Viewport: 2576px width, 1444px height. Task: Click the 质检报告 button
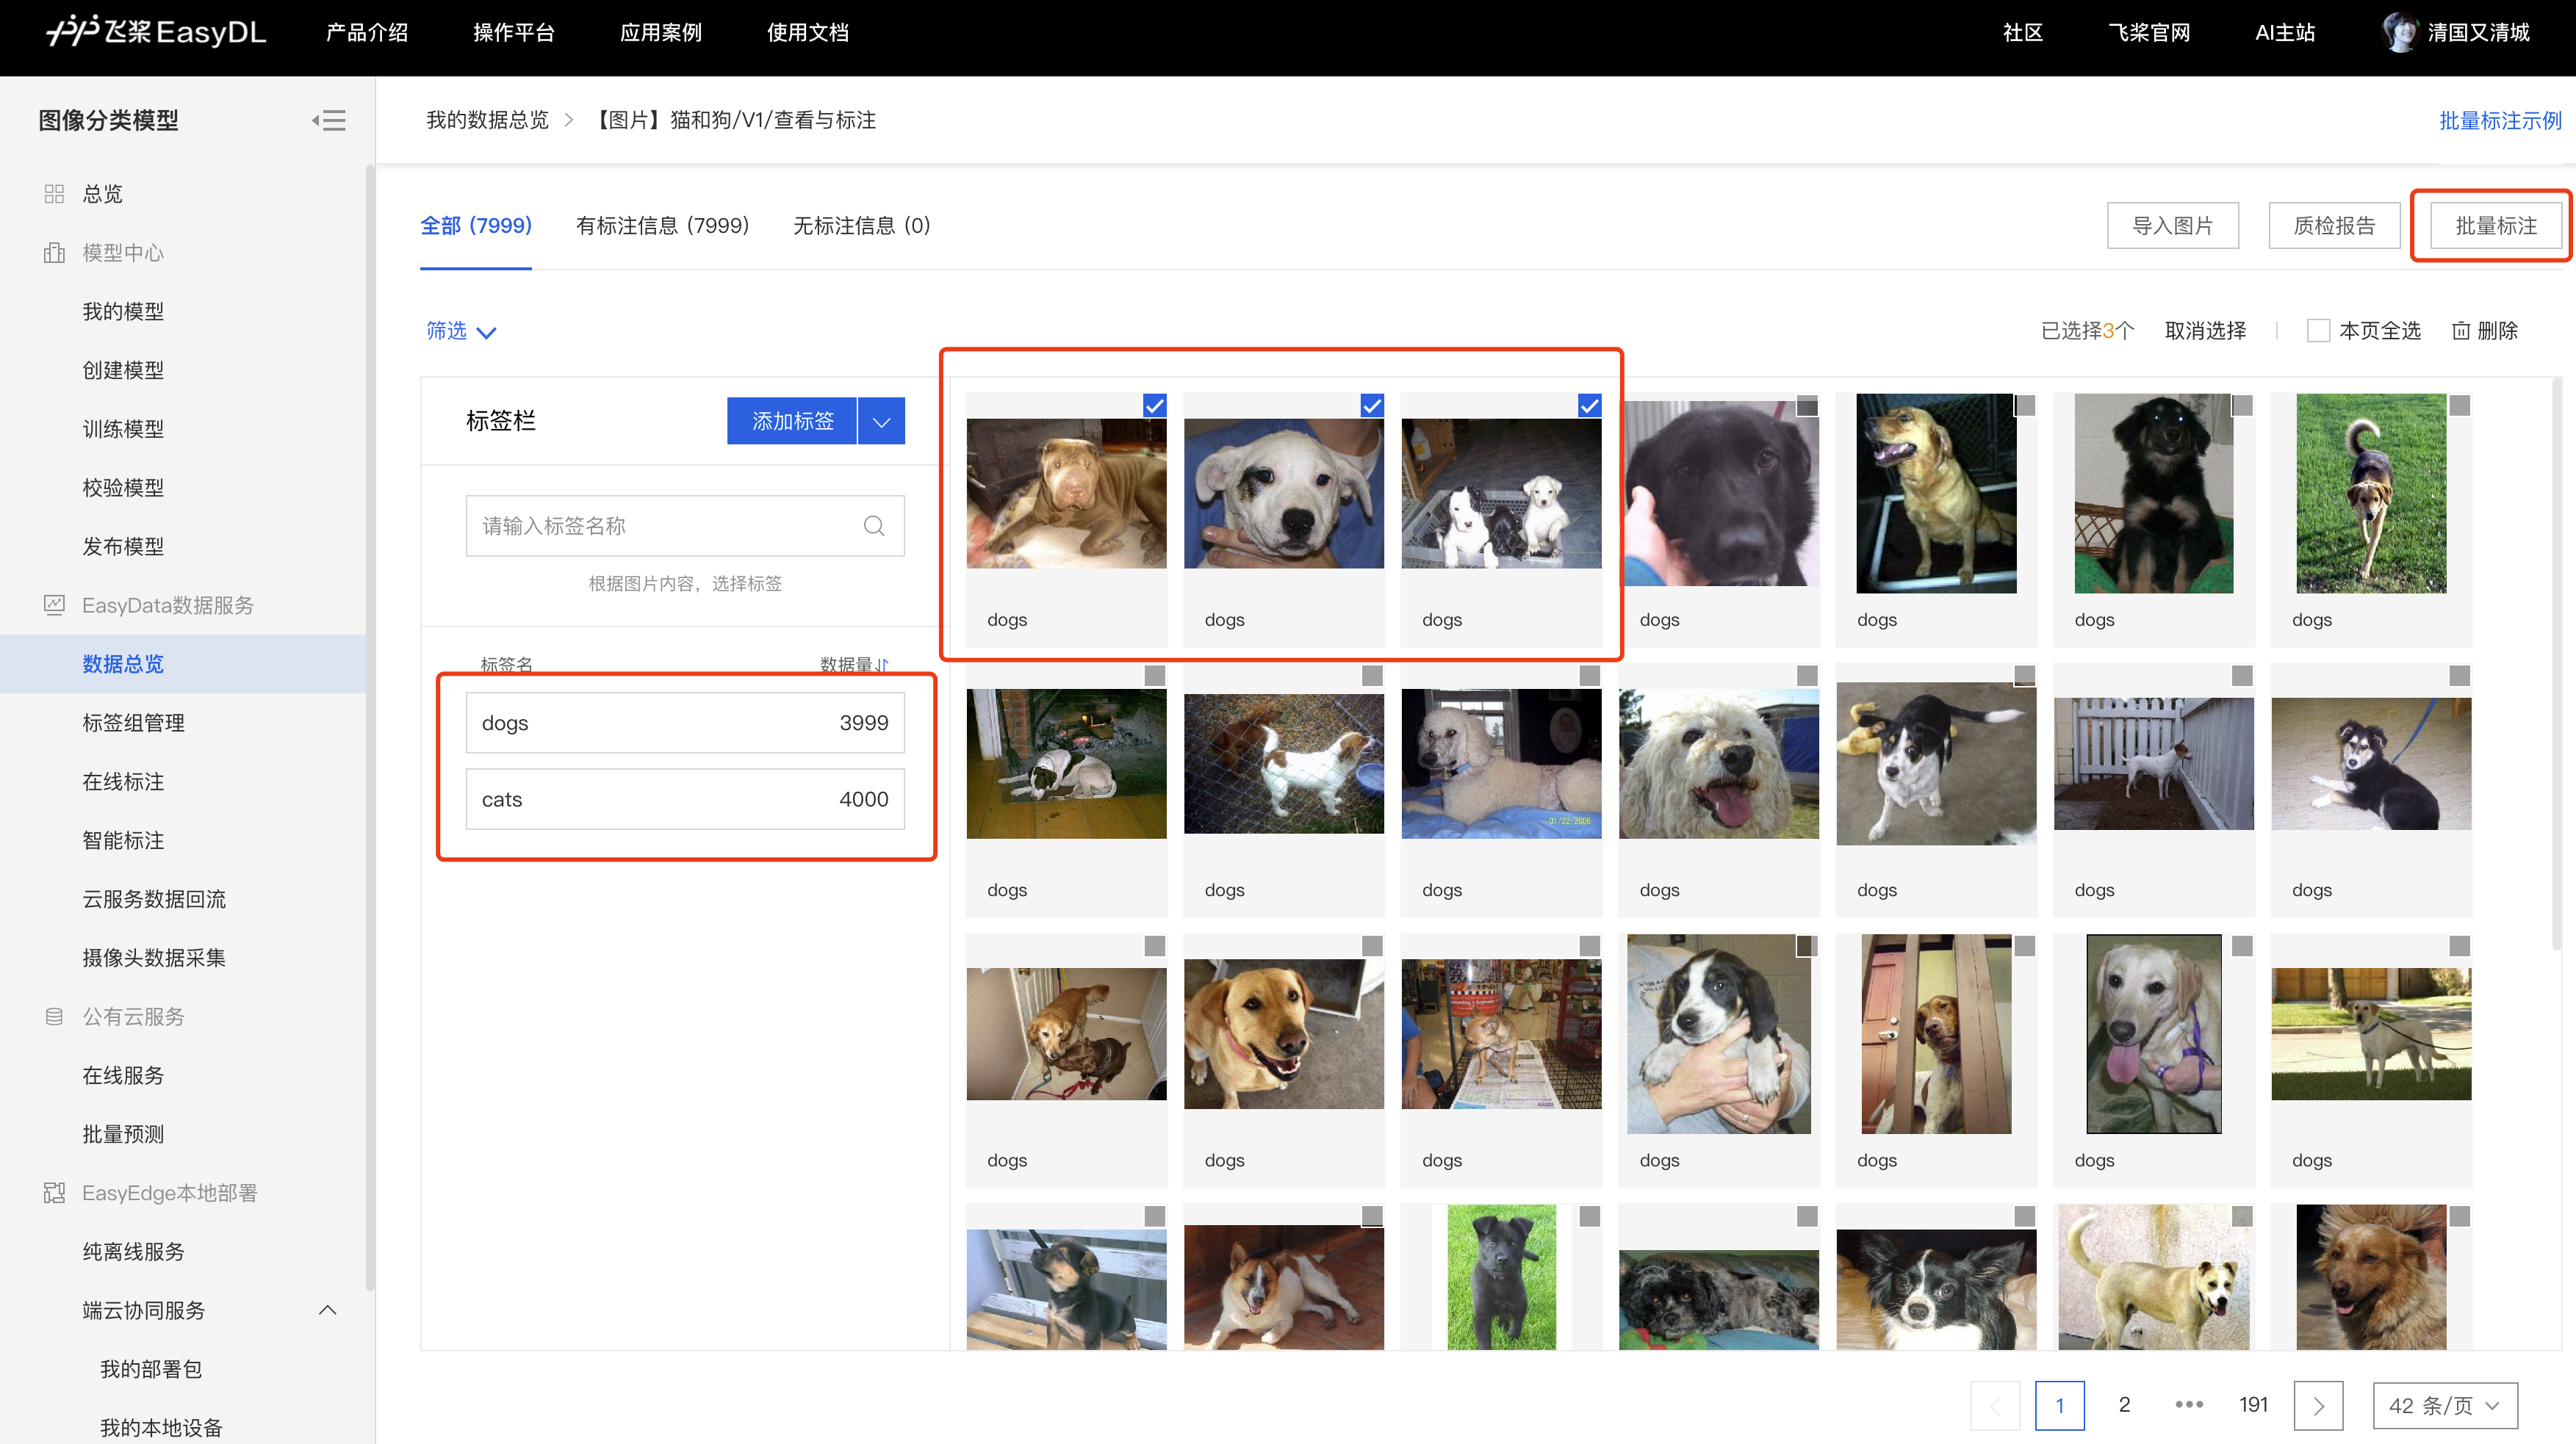2334,226
